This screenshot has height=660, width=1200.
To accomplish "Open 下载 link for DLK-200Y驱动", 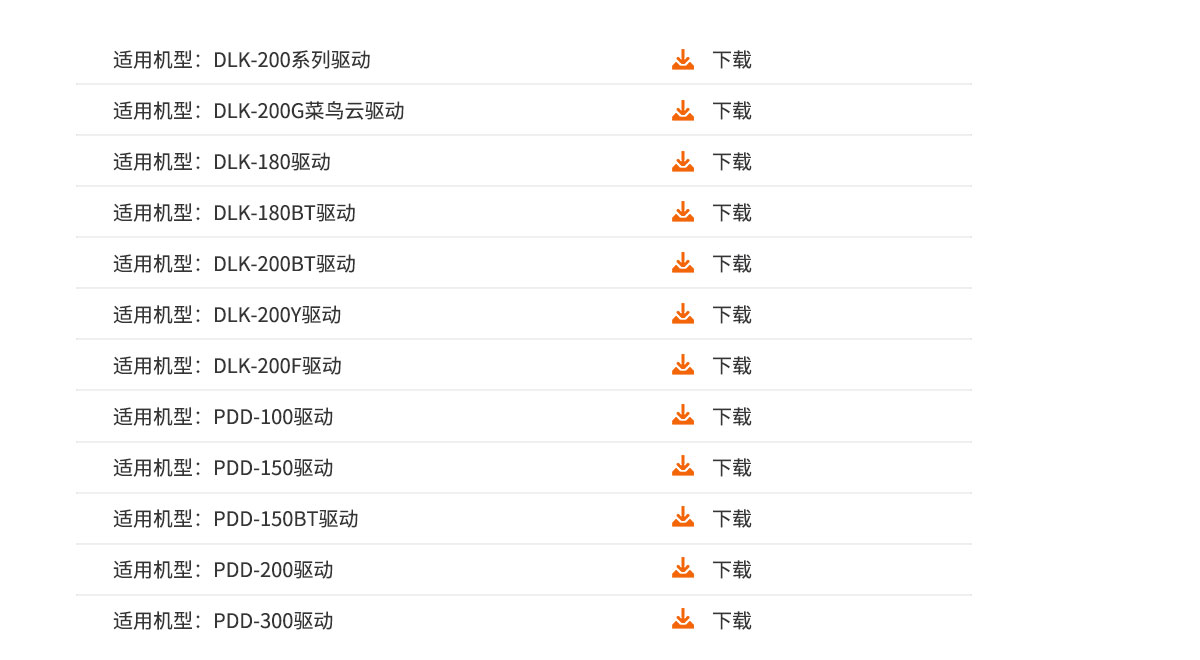I will pyautogui.click(x=732, y=315).
